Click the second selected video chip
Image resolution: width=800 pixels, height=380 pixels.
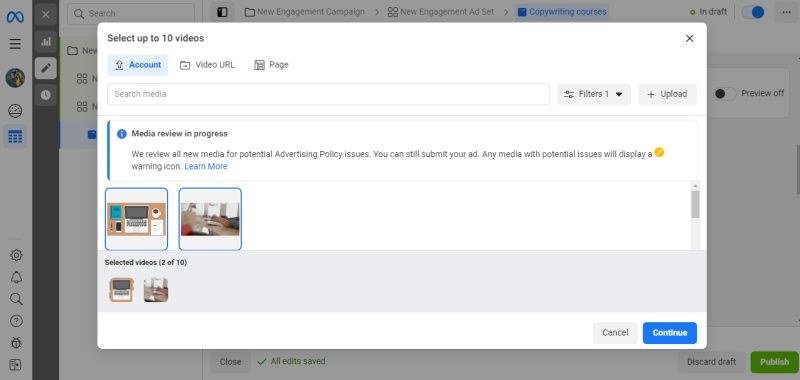click(x=156, y=290)
